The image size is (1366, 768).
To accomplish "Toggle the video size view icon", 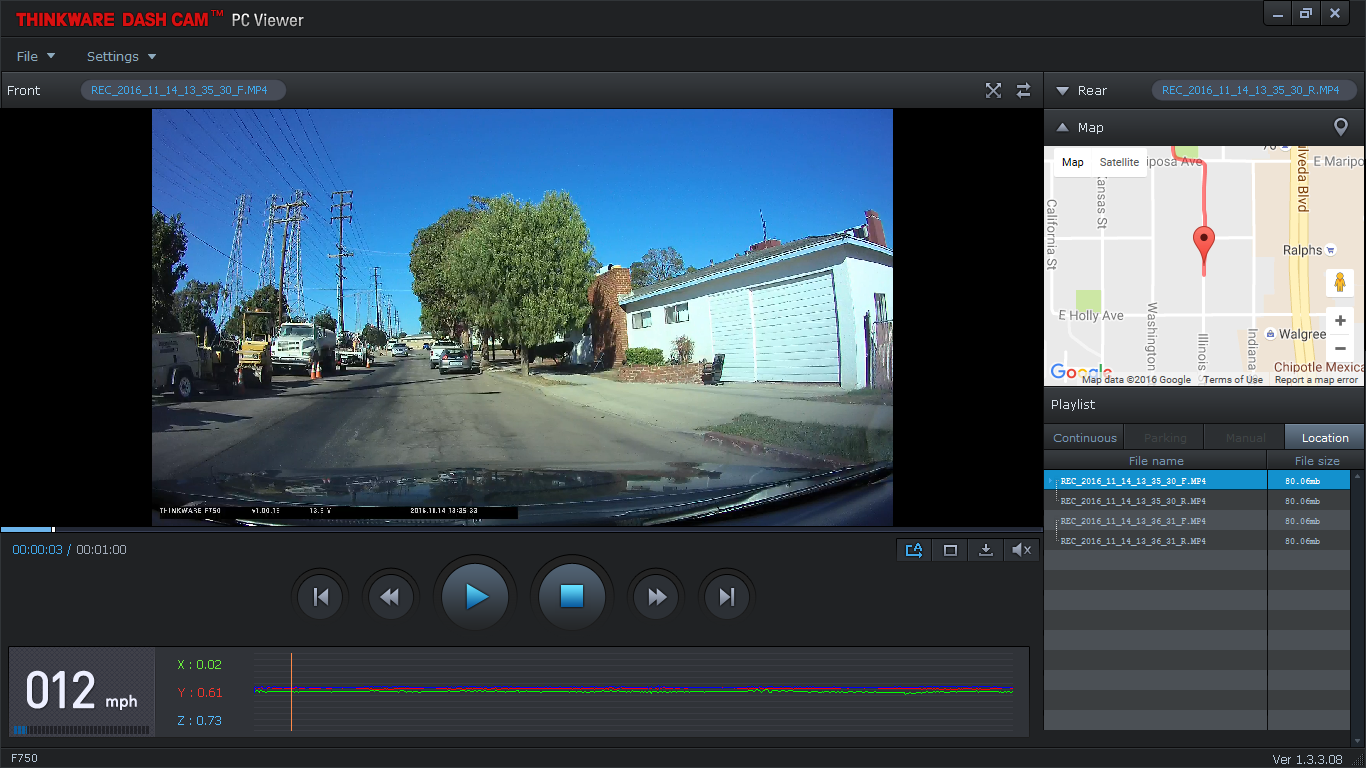I will pyautogui.click(x=950, y=549).
